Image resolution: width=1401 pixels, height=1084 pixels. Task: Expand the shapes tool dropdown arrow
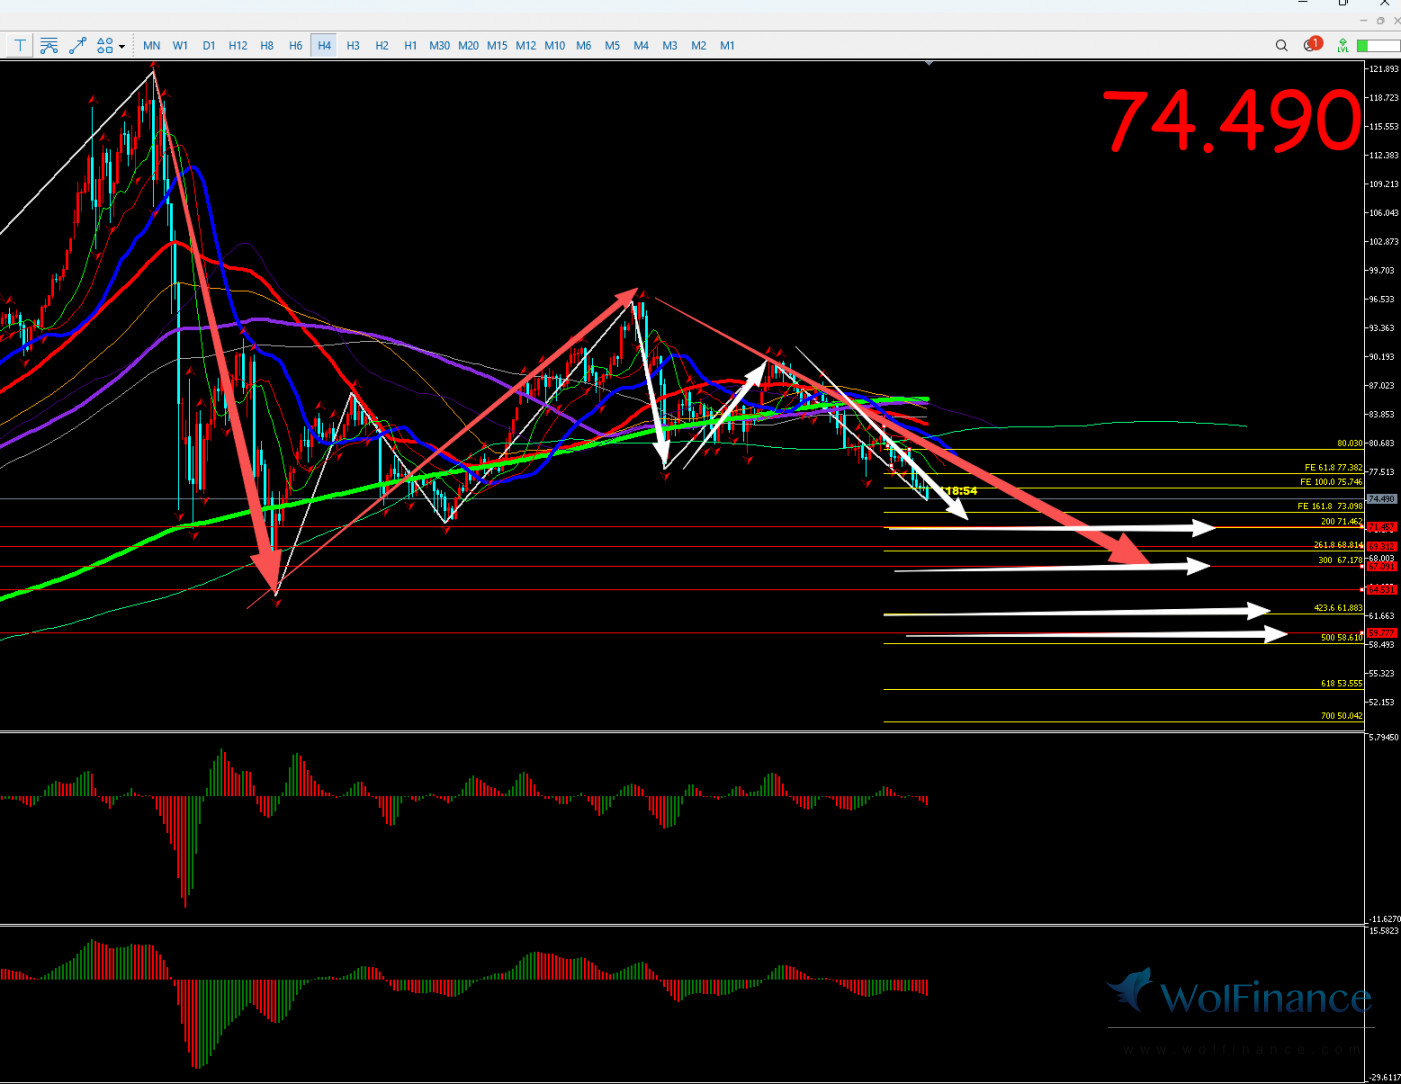coord(122,46)
